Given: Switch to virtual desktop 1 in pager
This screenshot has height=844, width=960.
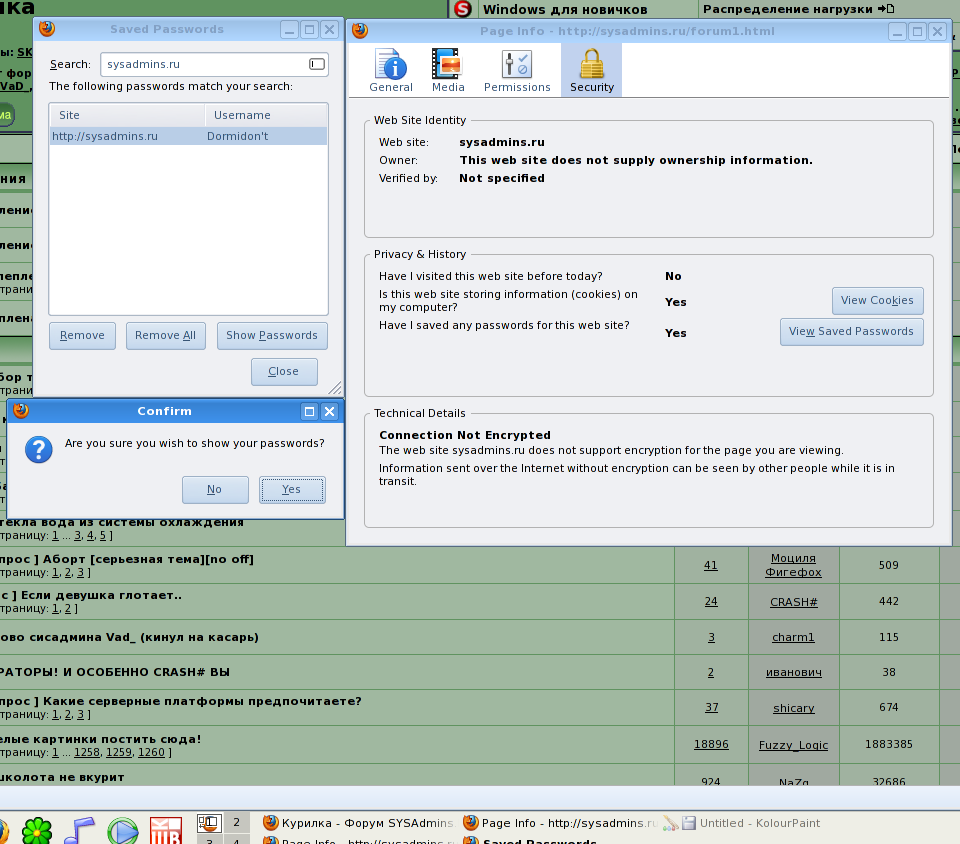Looking at the screenshot, I should [209, 823].
